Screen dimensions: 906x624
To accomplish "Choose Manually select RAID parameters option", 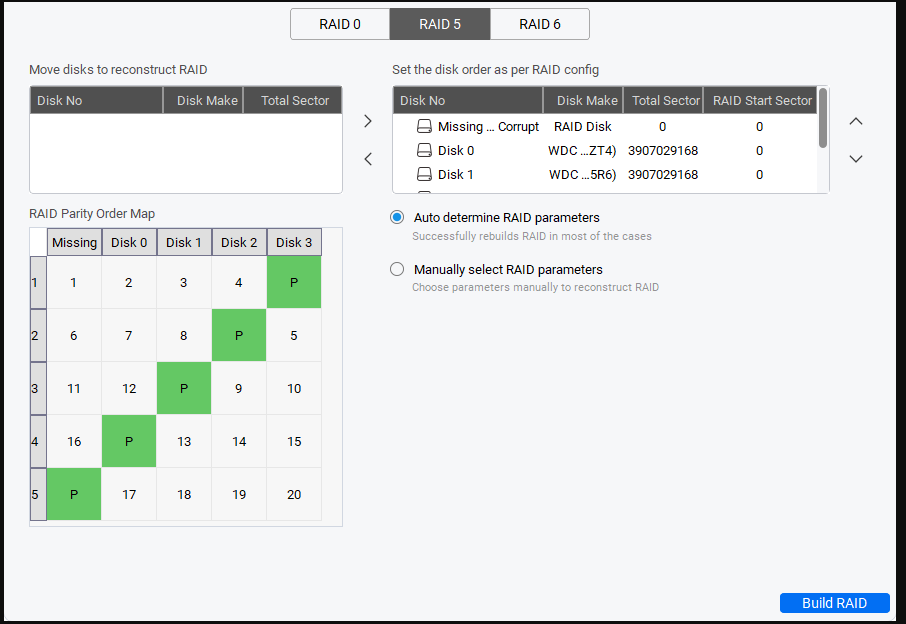I will [397, 269].
